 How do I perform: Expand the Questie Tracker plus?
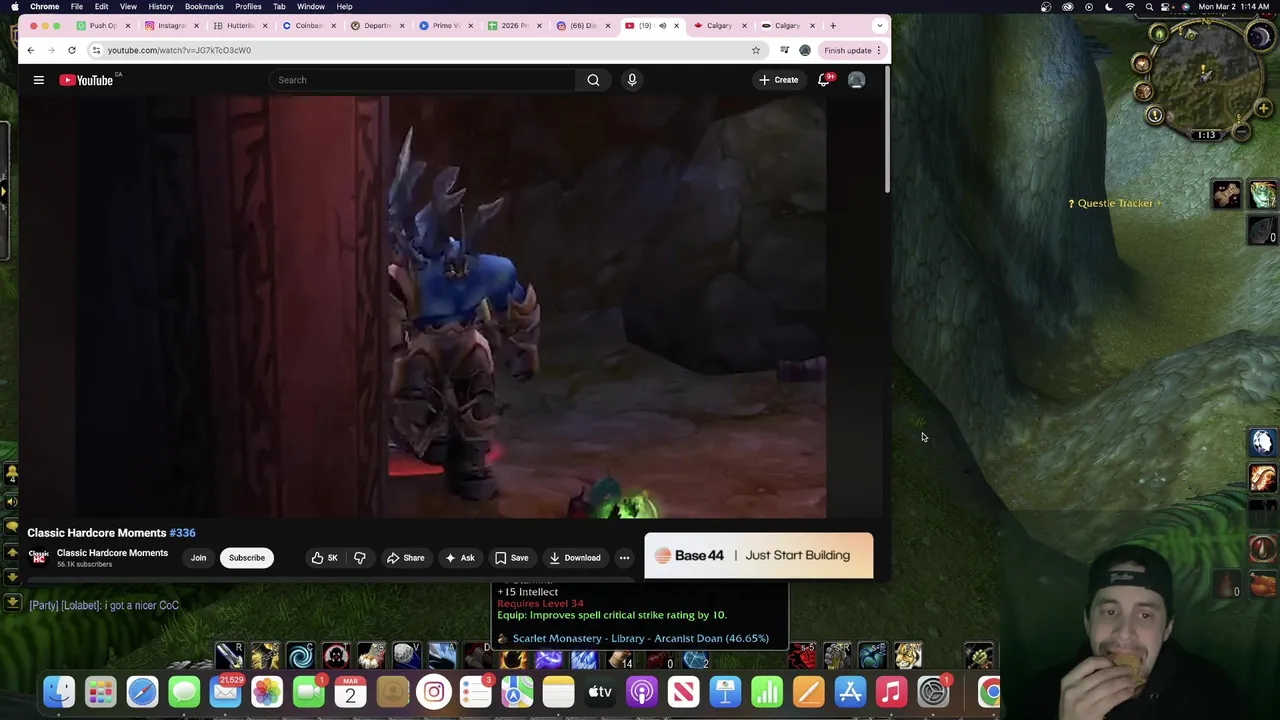1158,203
